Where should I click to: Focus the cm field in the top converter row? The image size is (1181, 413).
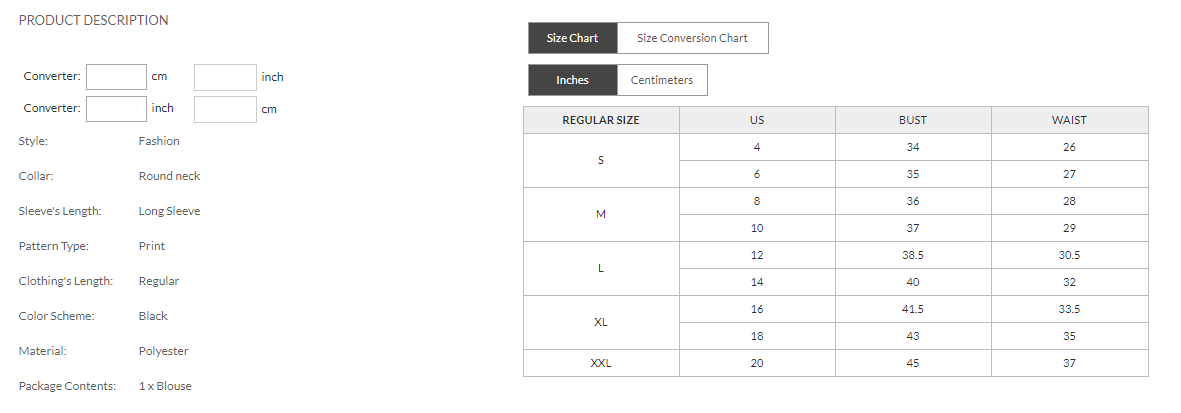click(117, 77)
